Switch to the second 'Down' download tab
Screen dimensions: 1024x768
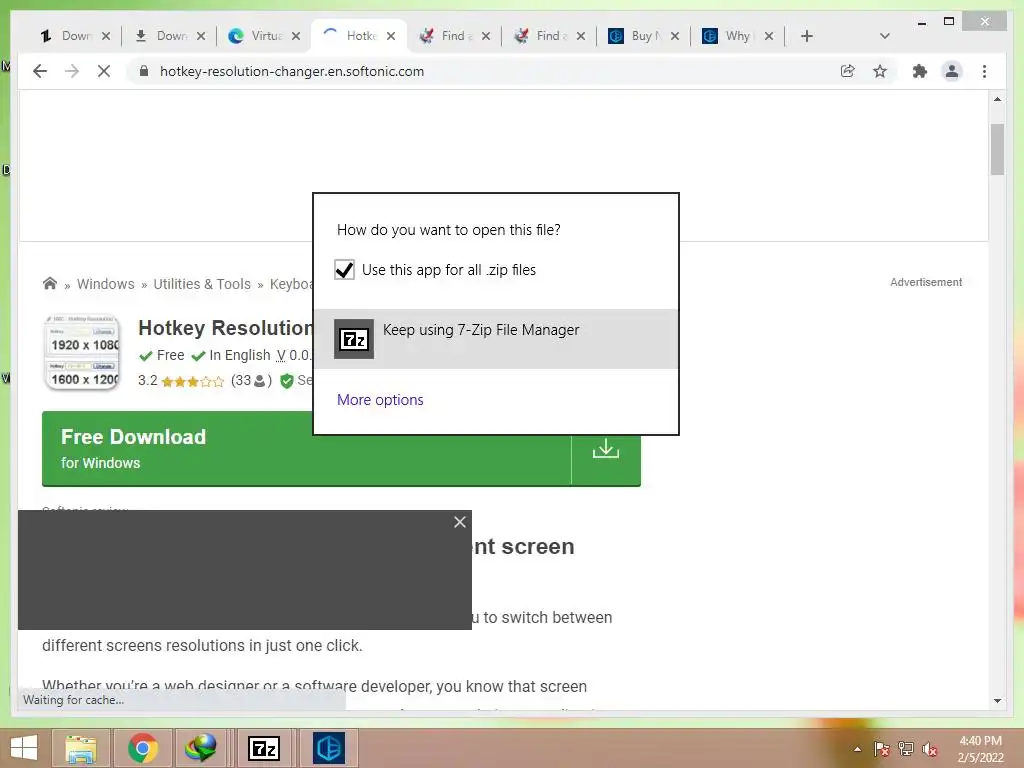pyautogui.click(x=163, y=36)
